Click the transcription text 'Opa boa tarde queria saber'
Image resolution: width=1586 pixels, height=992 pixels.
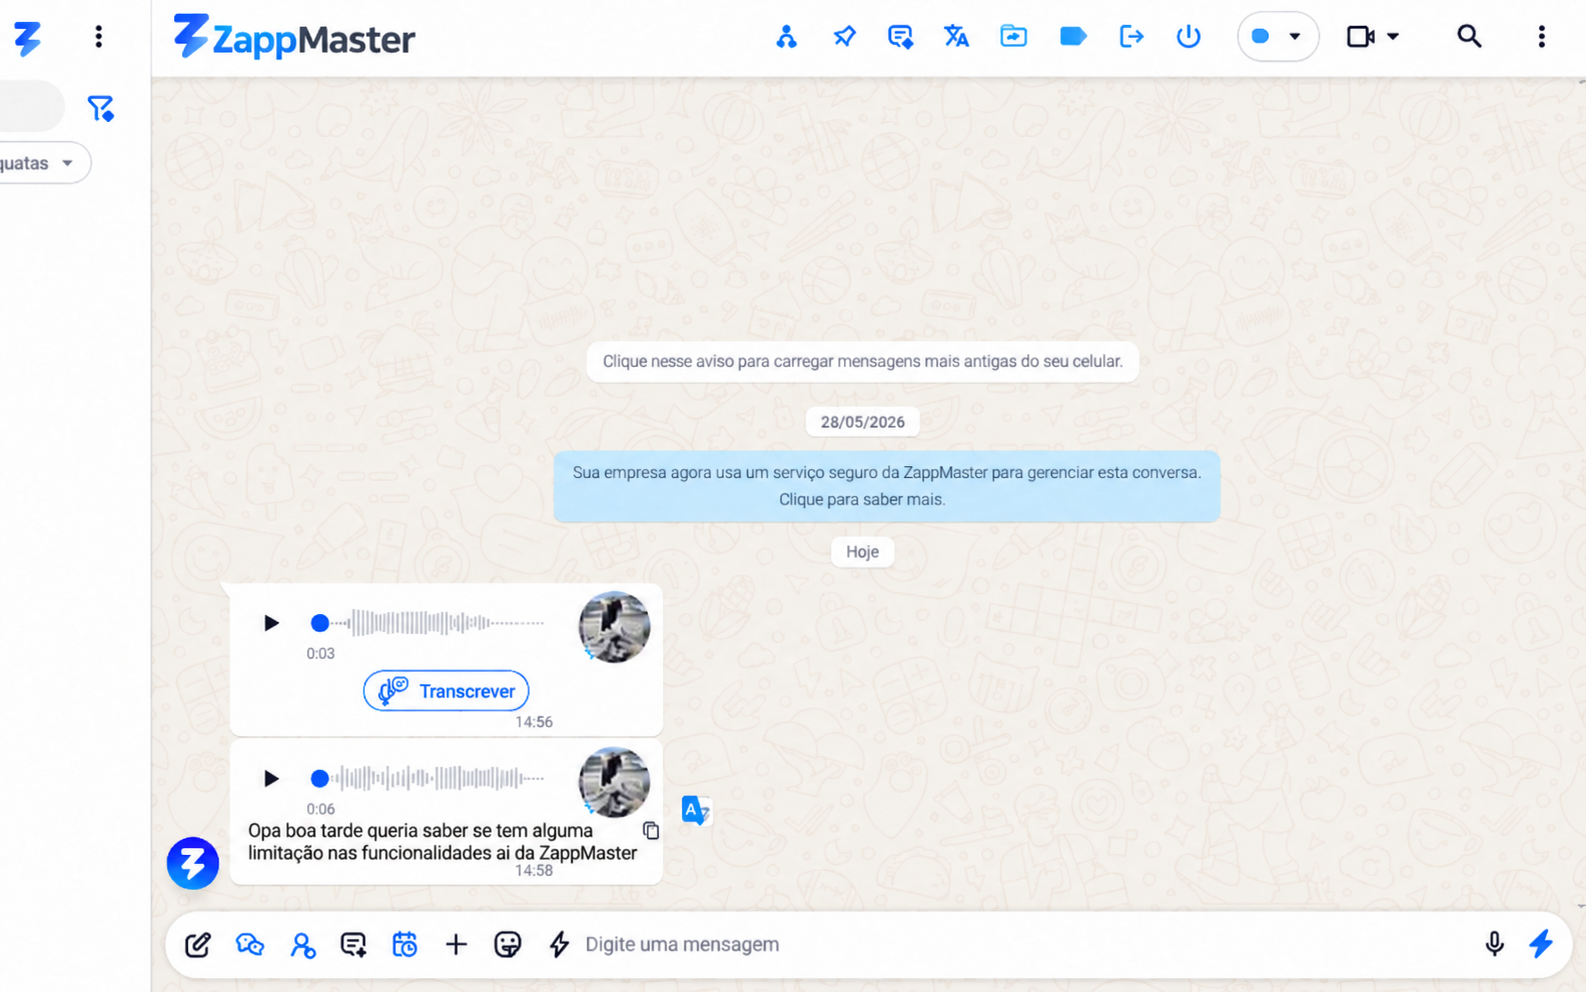tap(442, 842)
